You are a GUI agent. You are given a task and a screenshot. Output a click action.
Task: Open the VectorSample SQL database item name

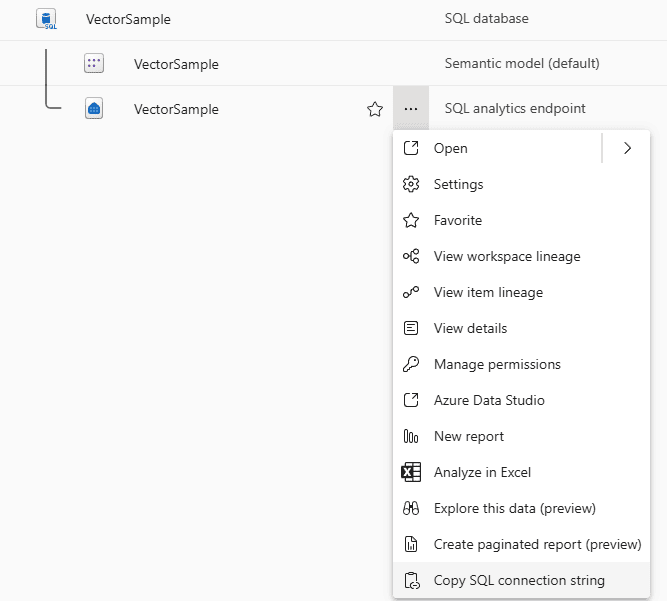tap(128, 20)
